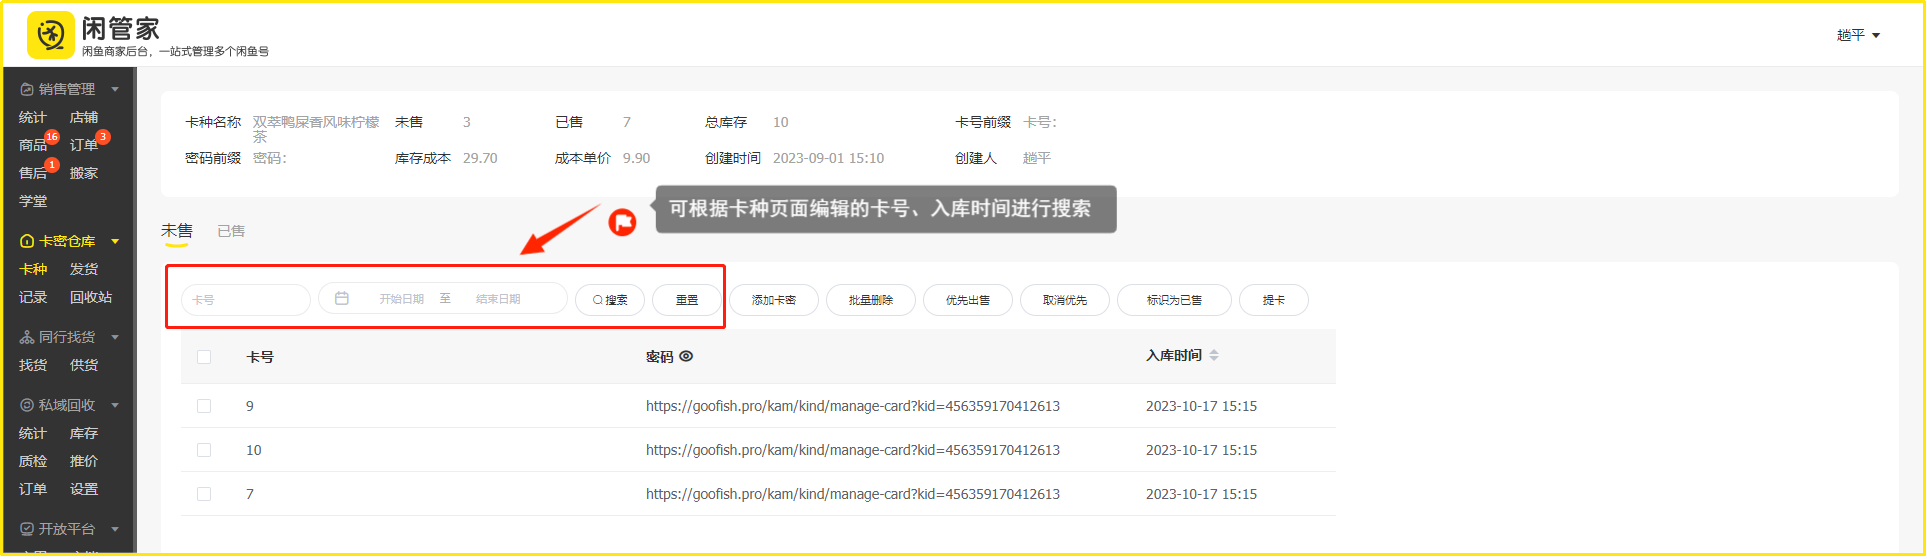1927x559 pixels.
Task: Click the 开放平台 sidebar section icon
Action: pos(27,529)
